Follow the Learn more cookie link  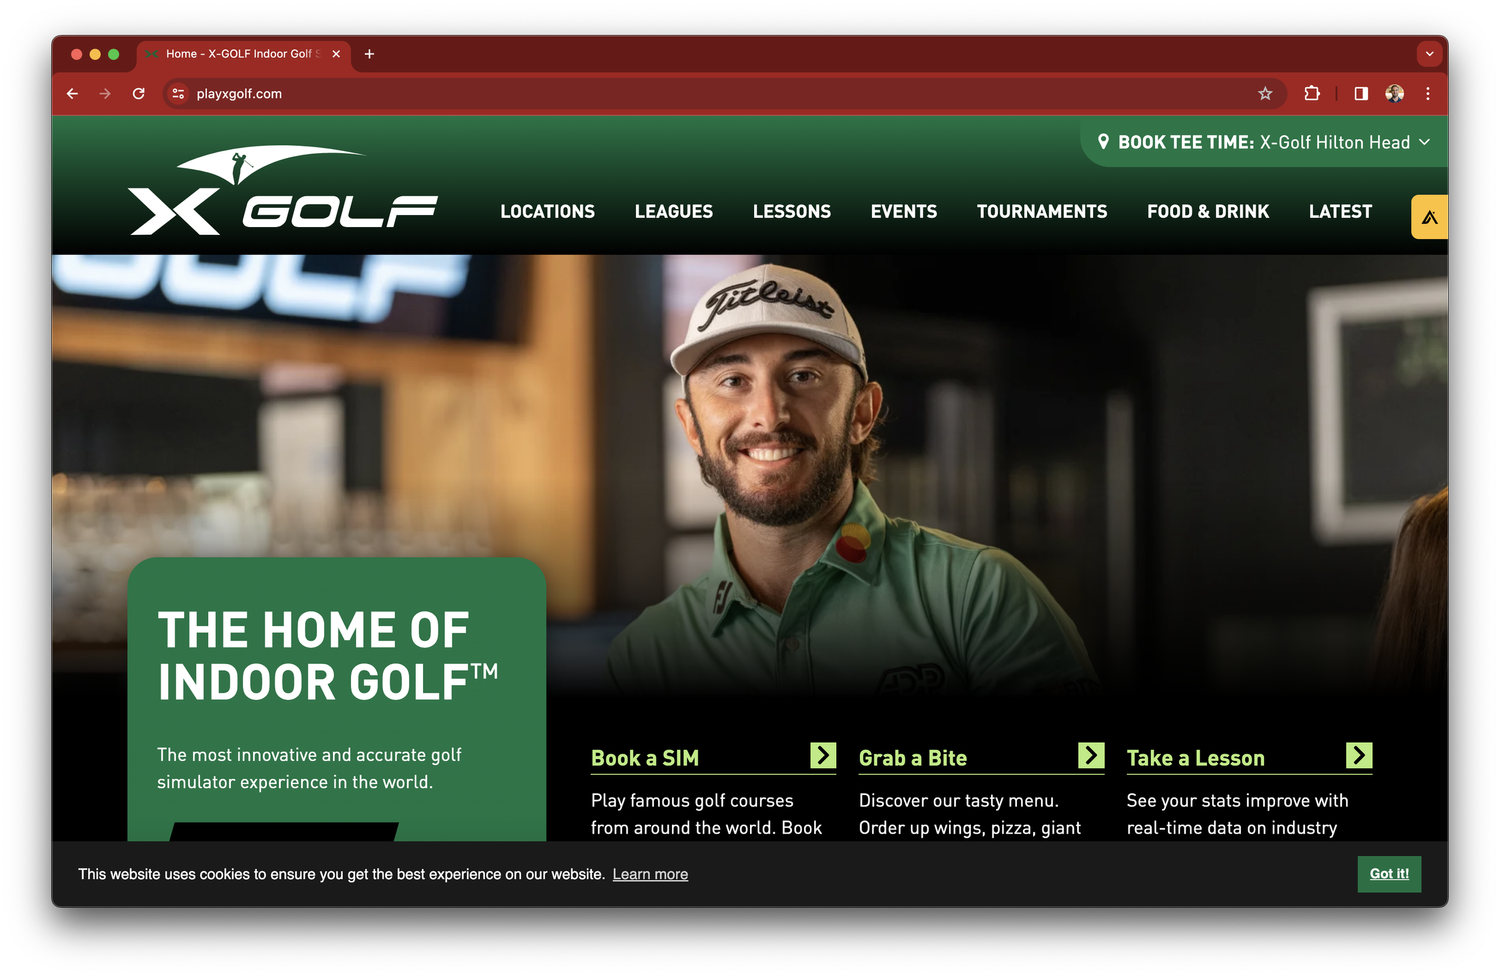(x=650, y=875)
